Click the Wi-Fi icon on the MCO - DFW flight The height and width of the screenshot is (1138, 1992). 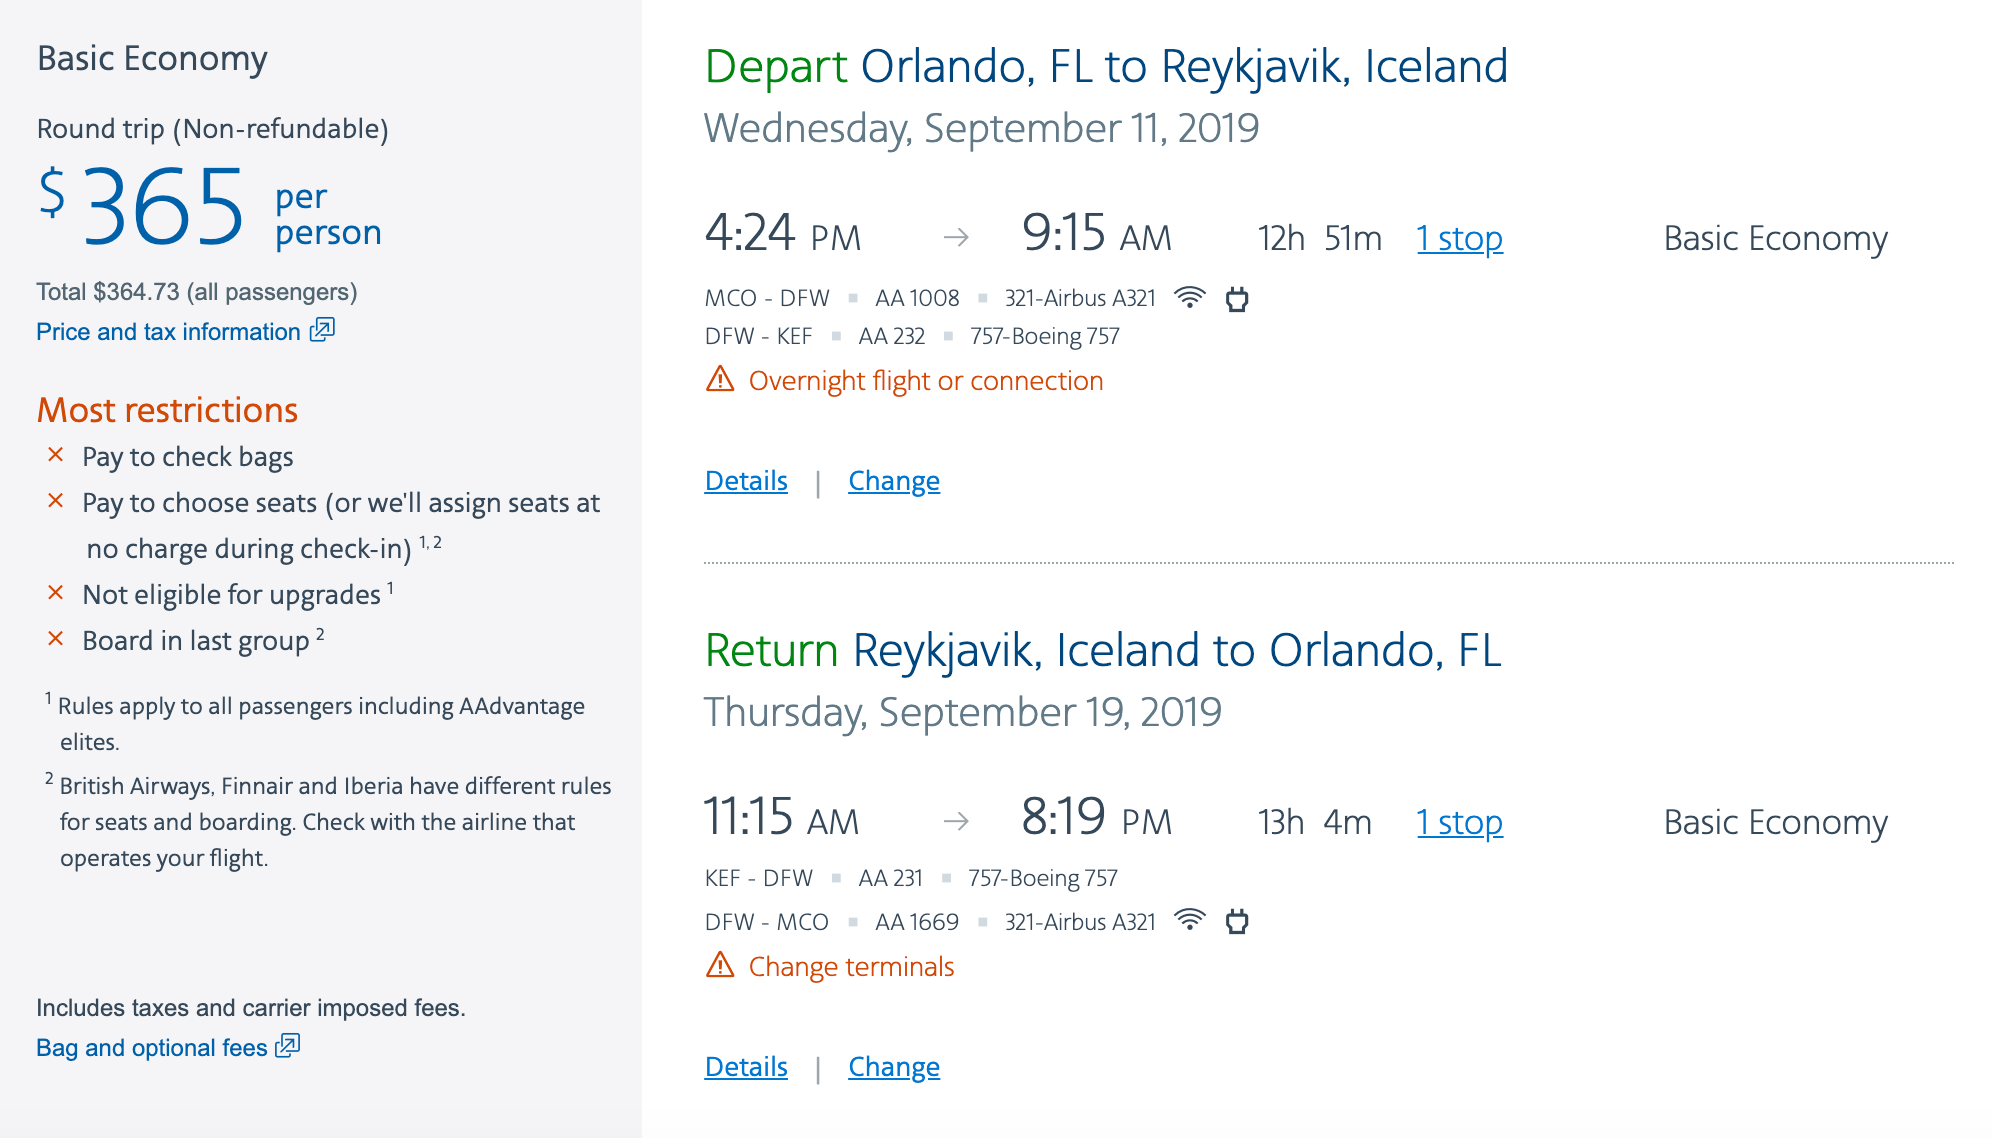click(x=1189, y=298)
